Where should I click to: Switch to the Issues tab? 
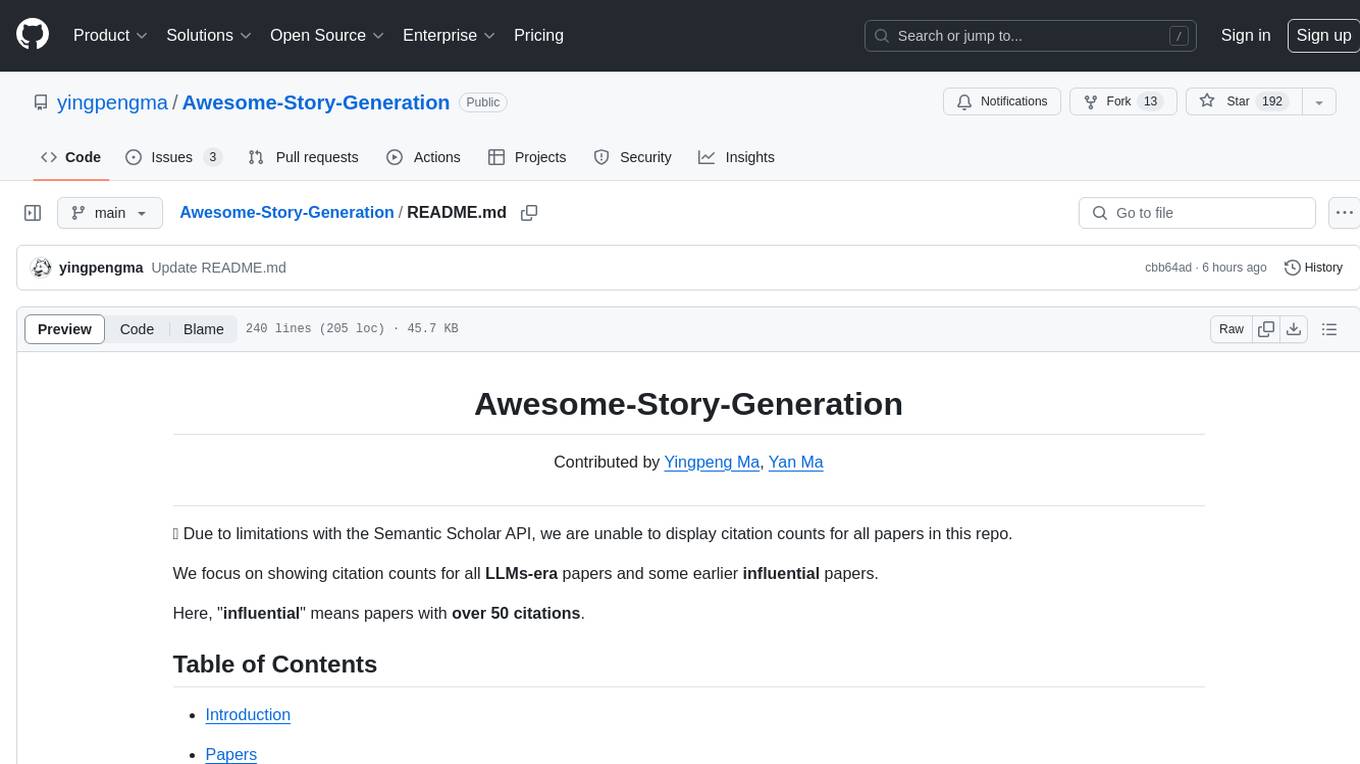coord(173,157)
